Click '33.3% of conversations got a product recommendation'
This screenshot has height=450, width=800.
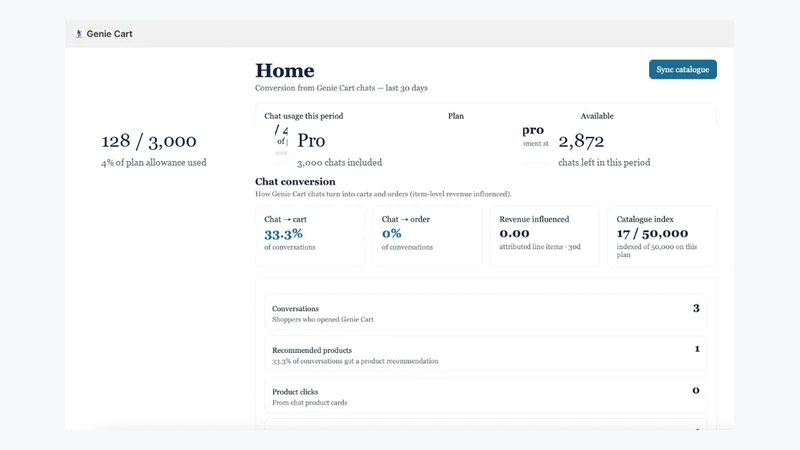click(x=355, y=361)
